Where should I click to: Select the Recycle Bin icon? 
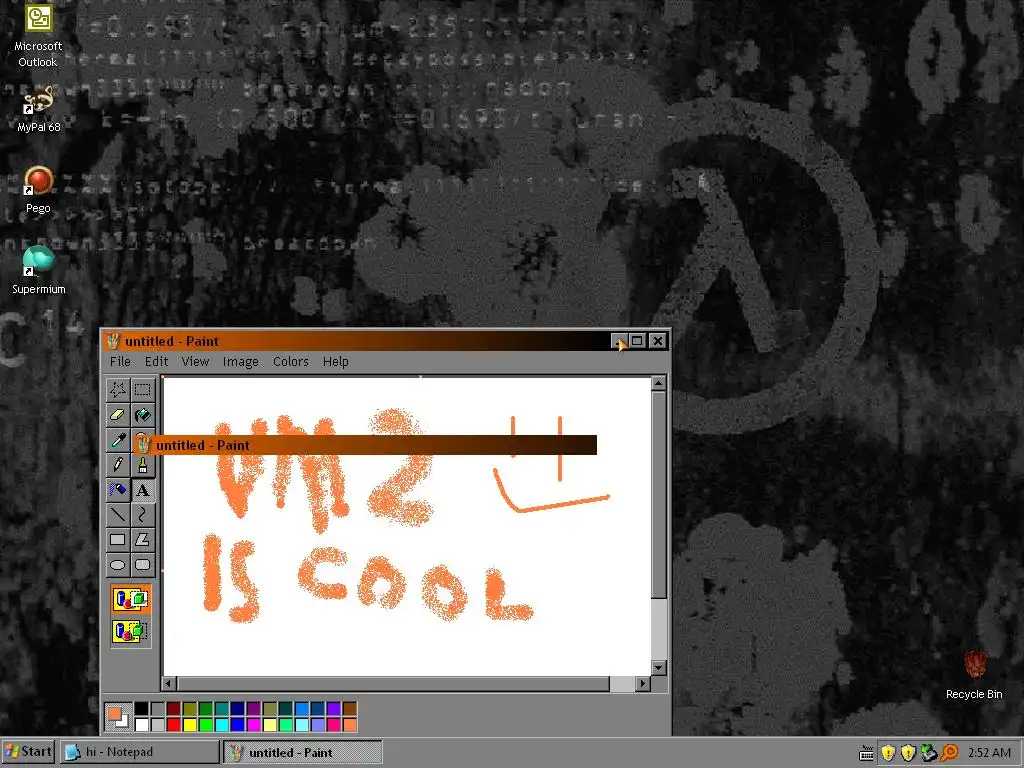tap(974, 675)
